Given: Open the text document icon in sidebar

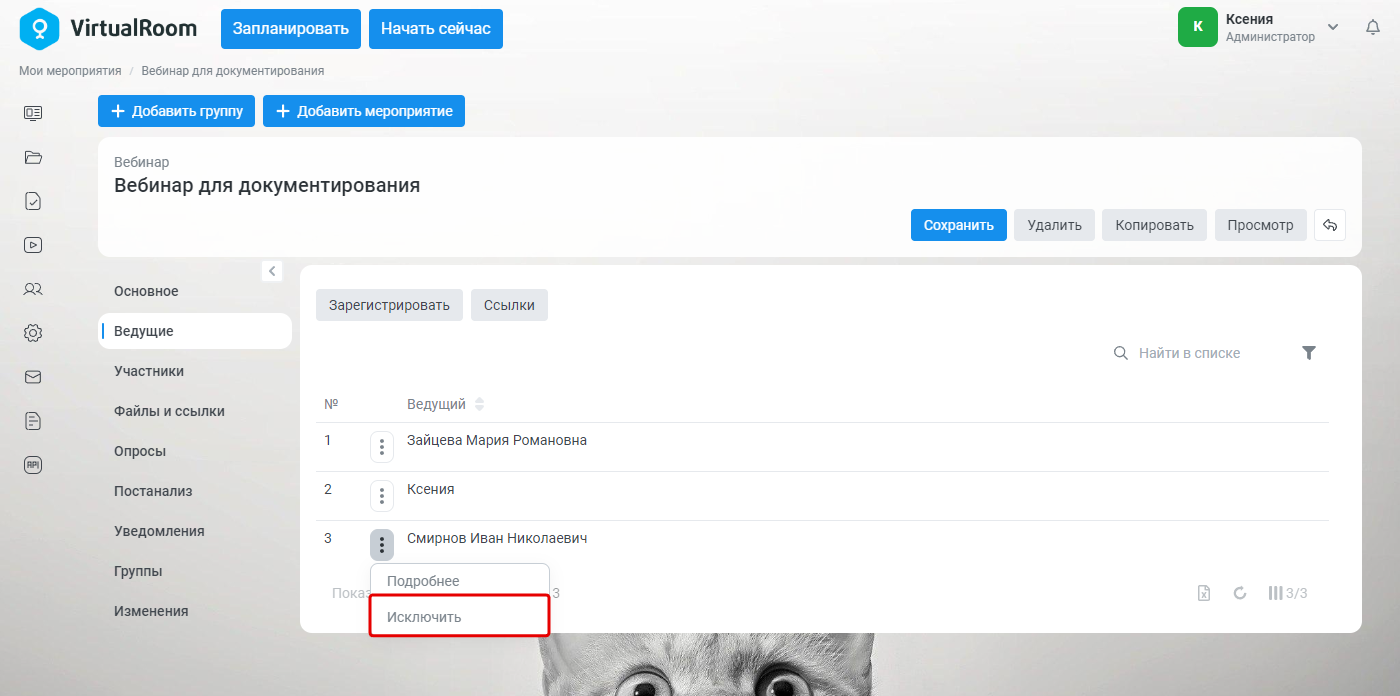Looking at the screenshot, I should (33, 421).
